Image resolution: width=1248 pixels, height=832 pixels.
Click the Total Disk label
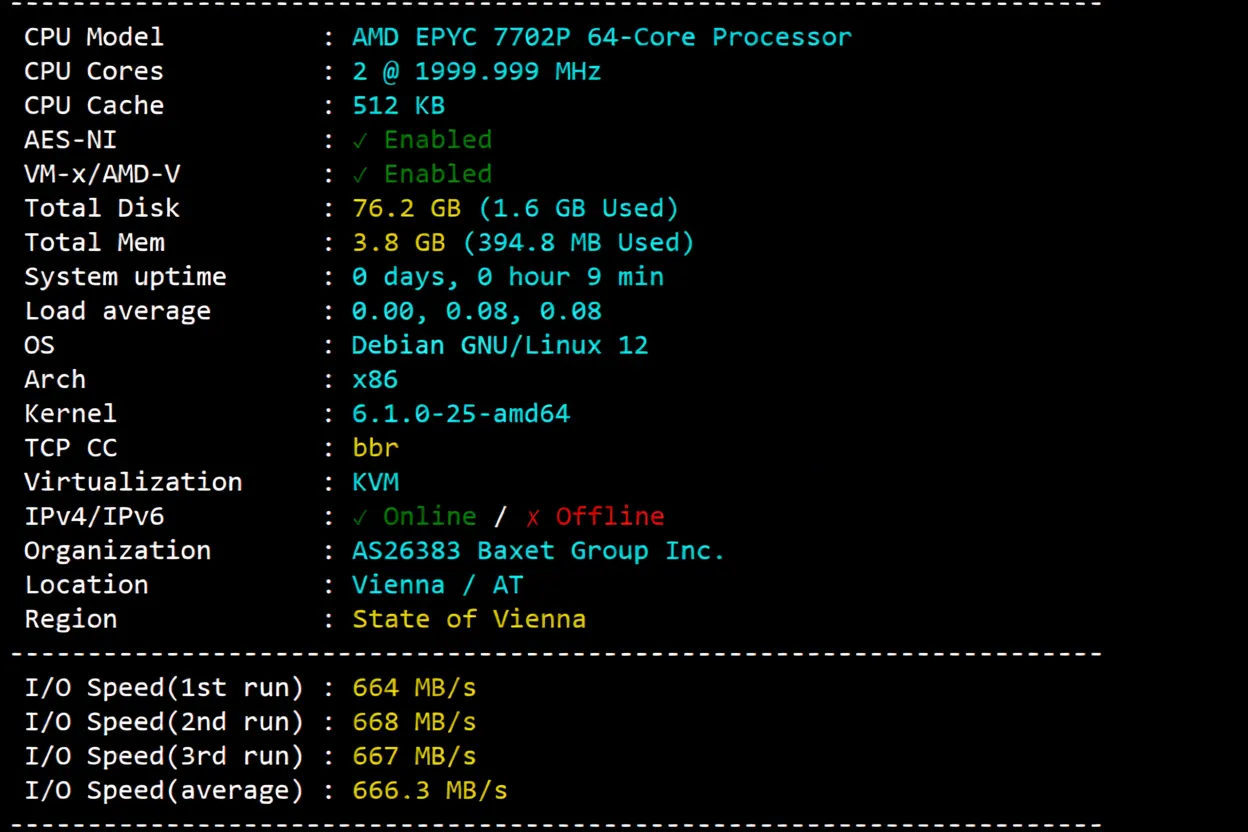tap(102, 208)
